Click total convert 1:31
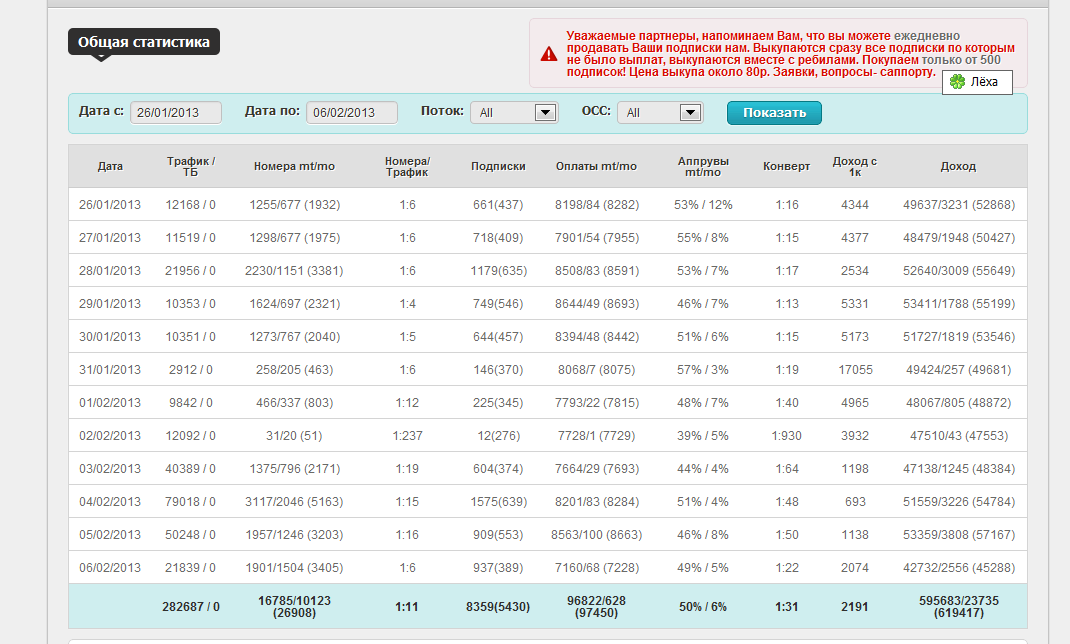The image size is (1070, 644). [x=786, y=606]
